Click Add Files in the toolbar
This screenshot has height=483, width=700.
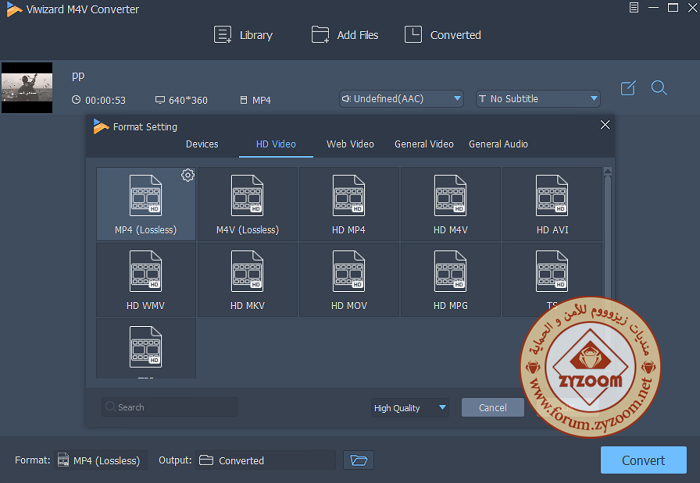coord(345,35)
